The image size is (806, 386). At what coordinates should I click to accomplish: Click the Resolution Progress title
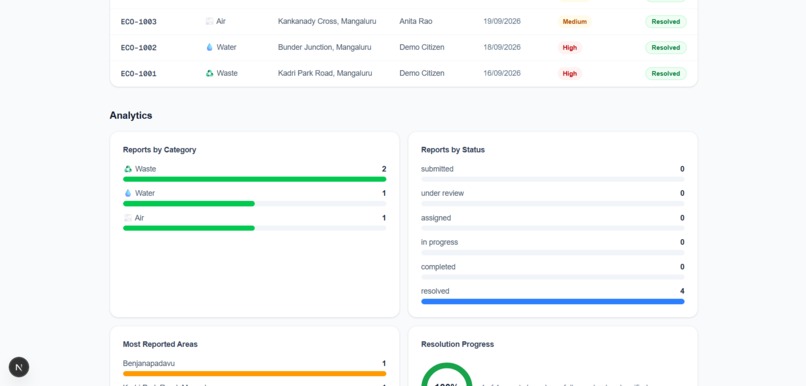point(457,344)
